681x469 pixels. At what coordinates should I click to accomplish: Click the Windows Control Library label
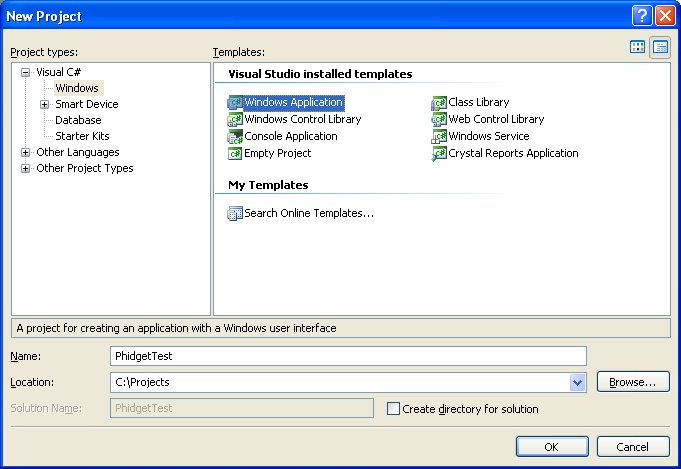[x=303, y=119]
